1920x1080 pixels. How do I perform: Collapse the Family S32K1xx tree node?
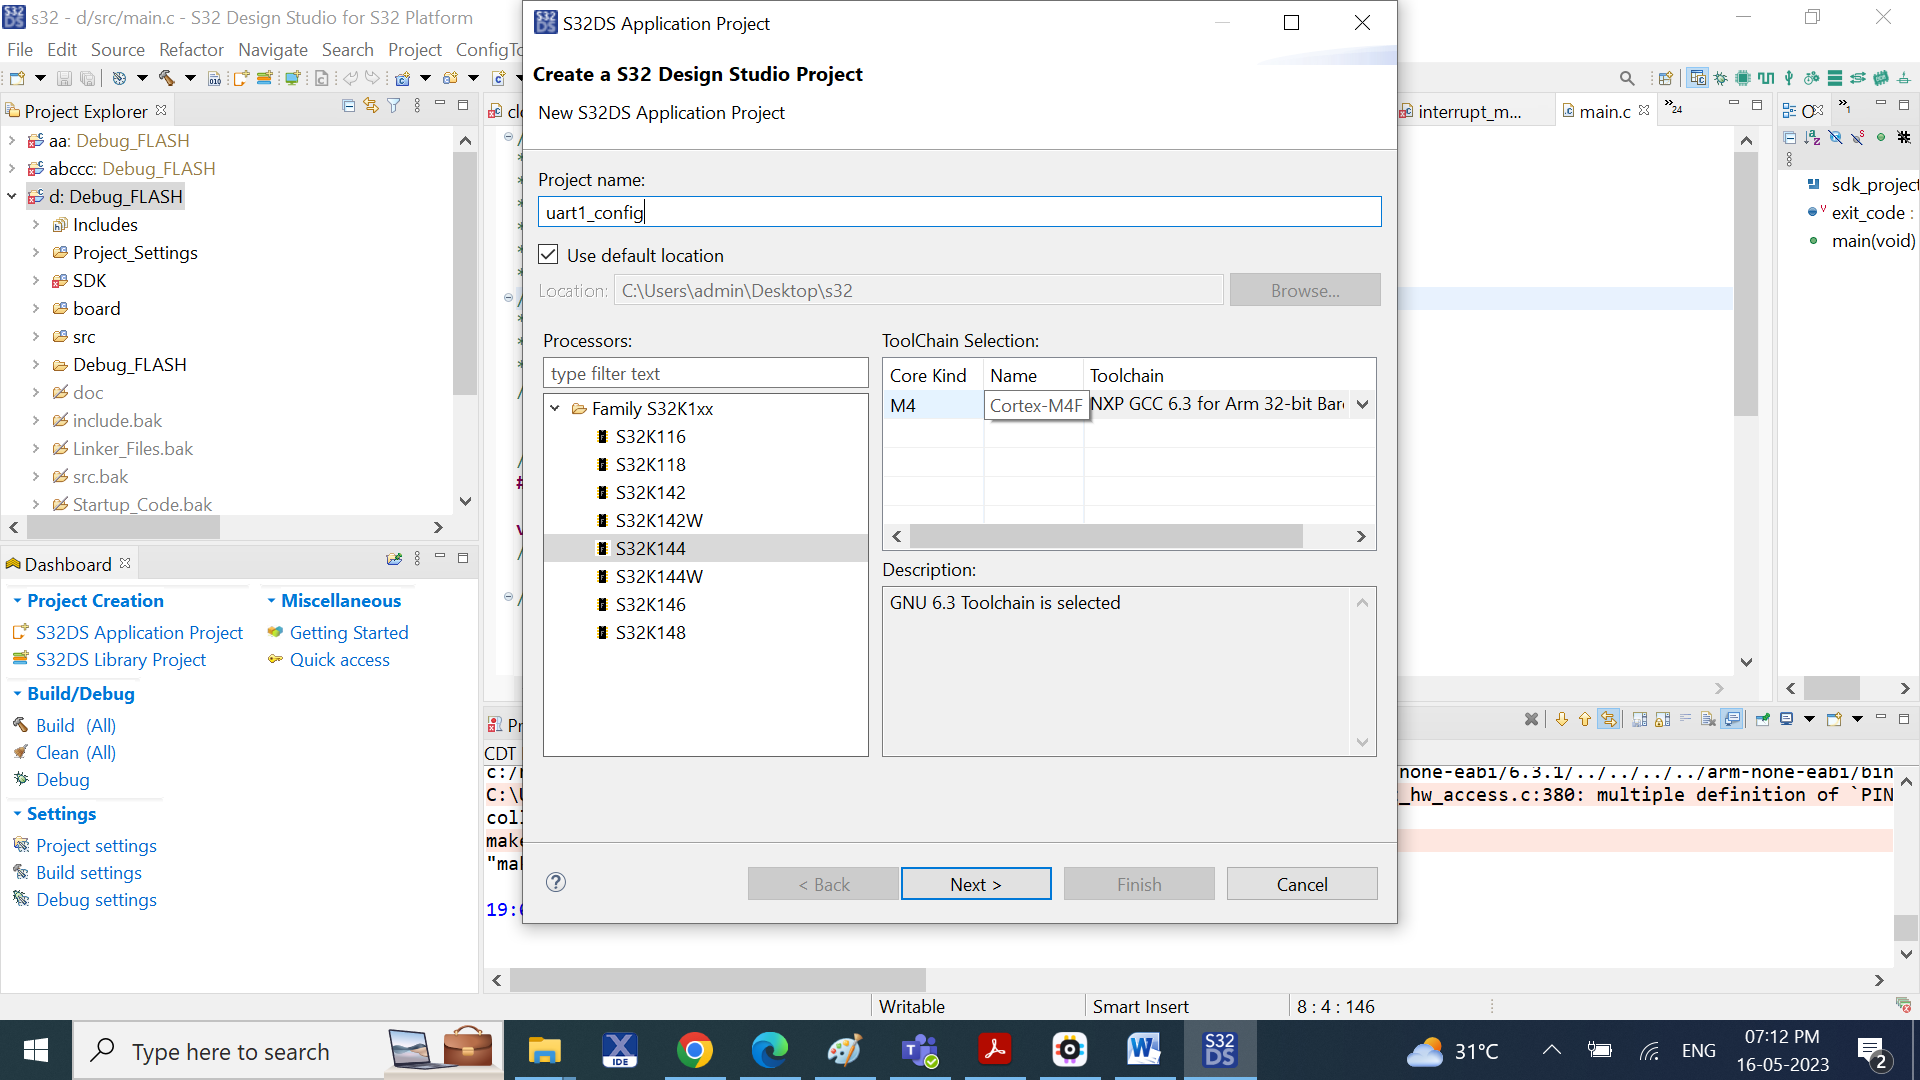(x=555, y=409)
